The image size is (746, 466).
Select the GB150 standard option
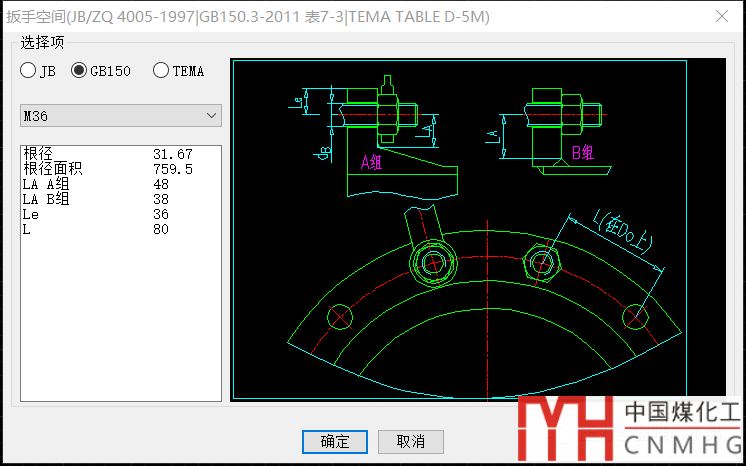pos(79,71)
